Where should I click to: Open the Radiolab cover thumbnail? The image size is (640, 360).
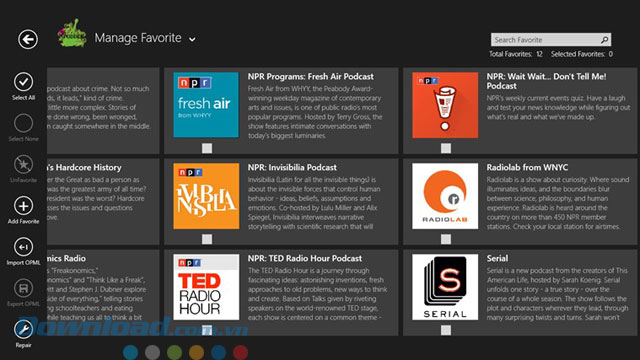[x=445, y=196]
